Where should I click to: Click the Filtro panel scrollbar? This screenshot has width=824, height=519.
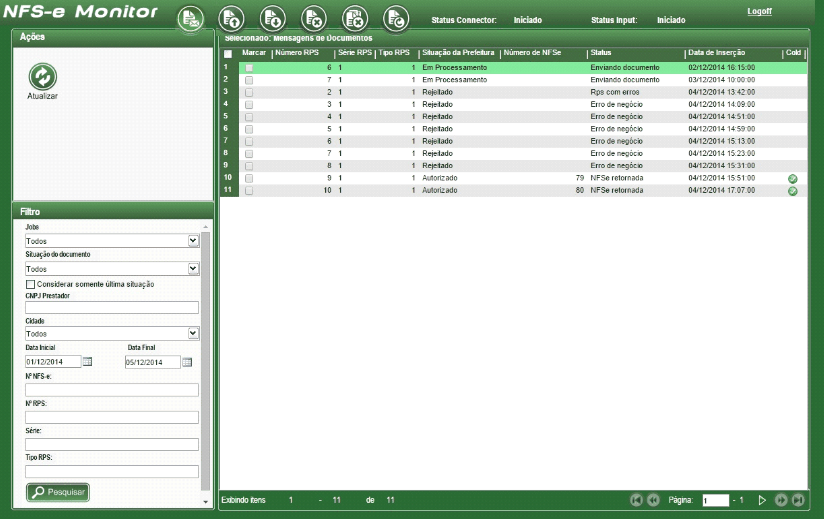point(205,361)
